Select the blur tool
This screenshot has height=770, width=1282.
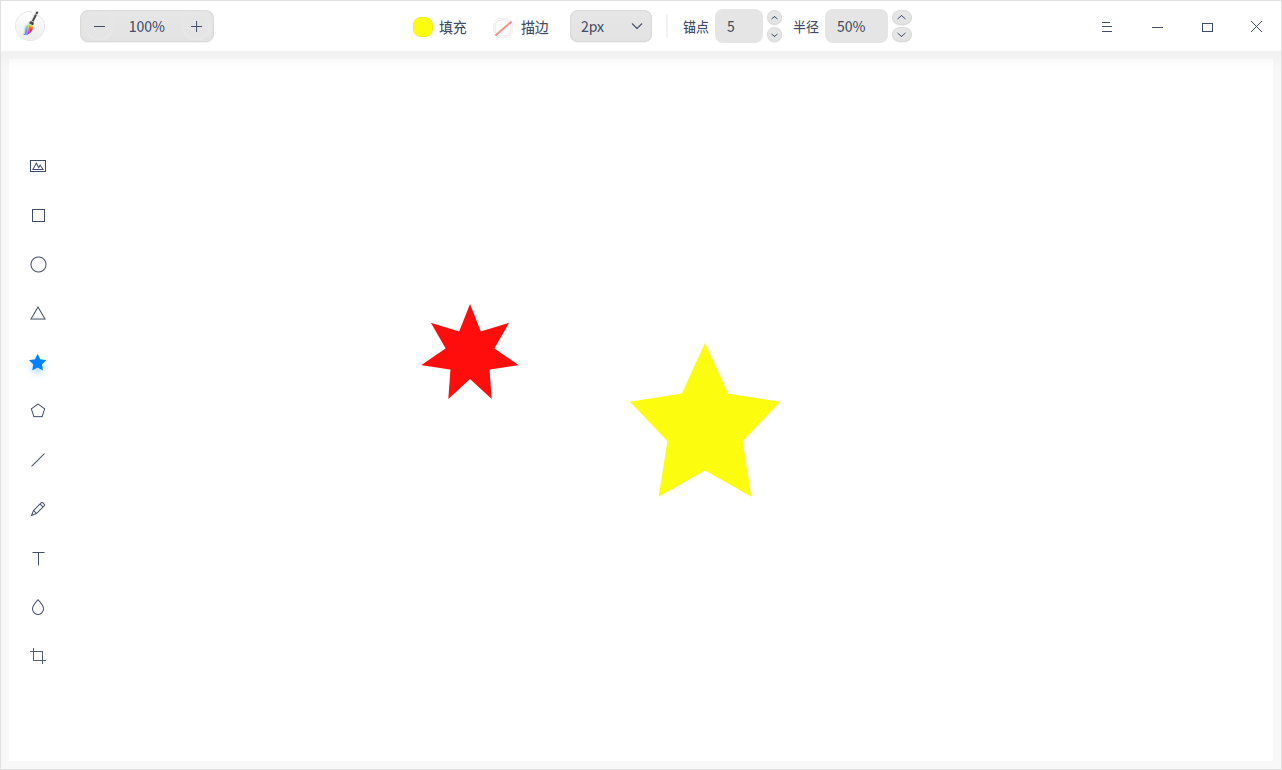(x=38, y=607)
